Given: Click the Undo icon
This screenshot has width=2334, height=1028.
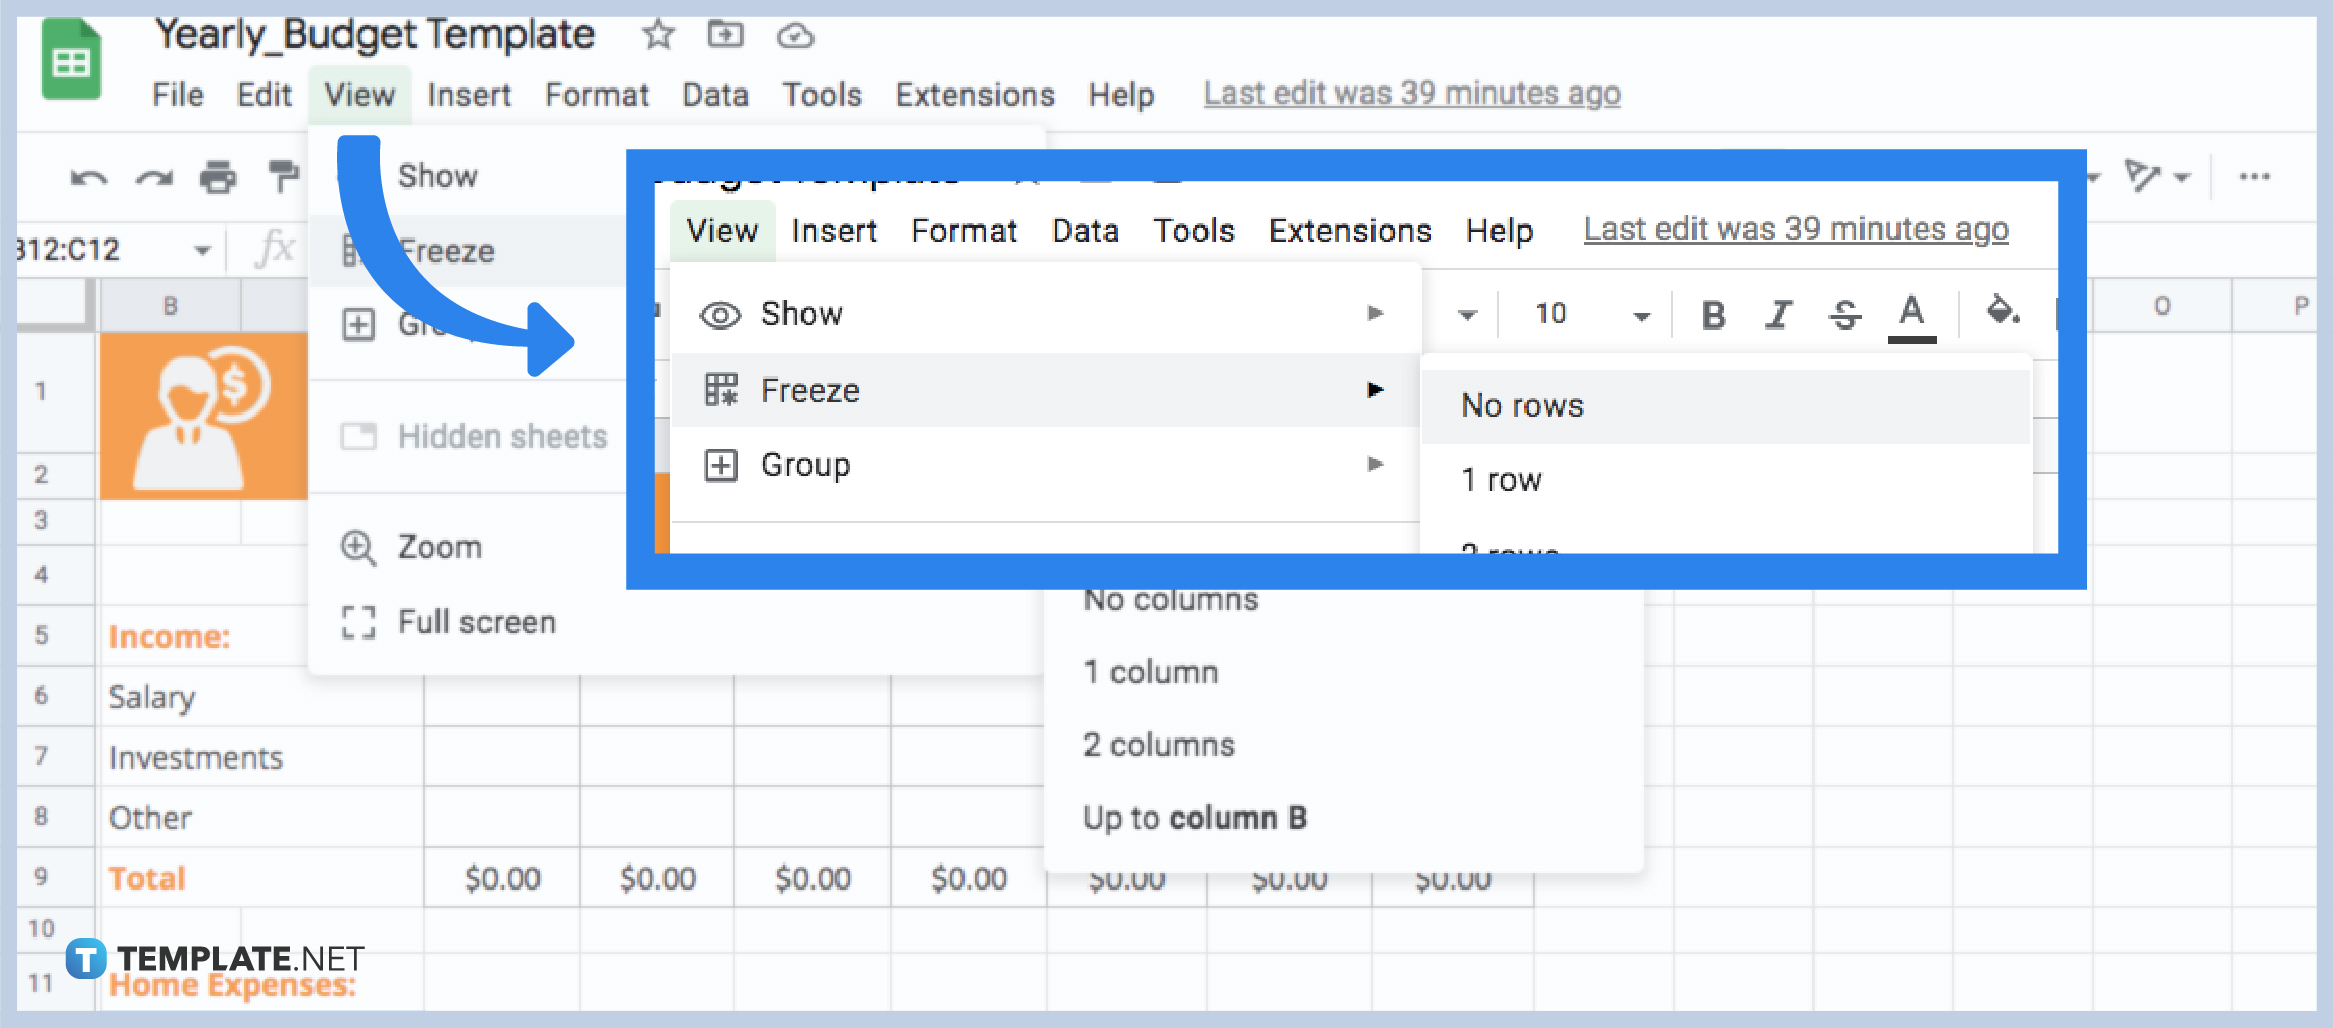Looking at the screenshot, I should tap(88, 176).
